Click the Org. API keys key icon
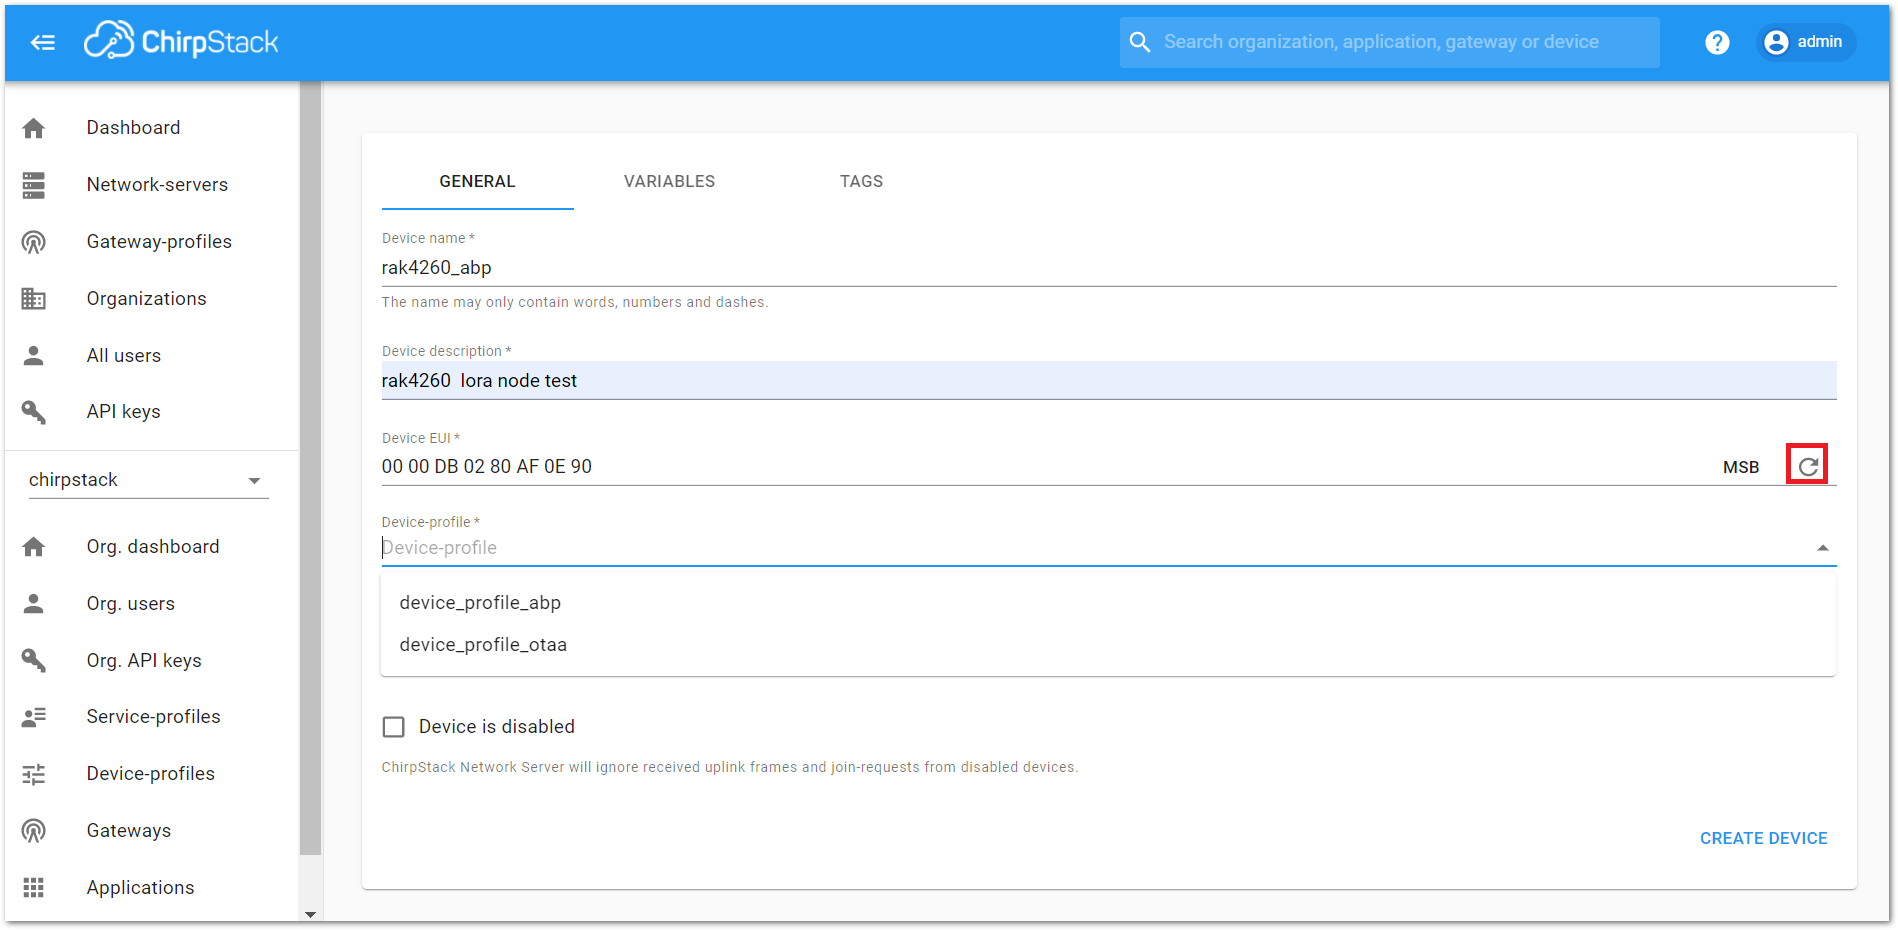Screen dimensions: 1898x930 click(34, 661)
